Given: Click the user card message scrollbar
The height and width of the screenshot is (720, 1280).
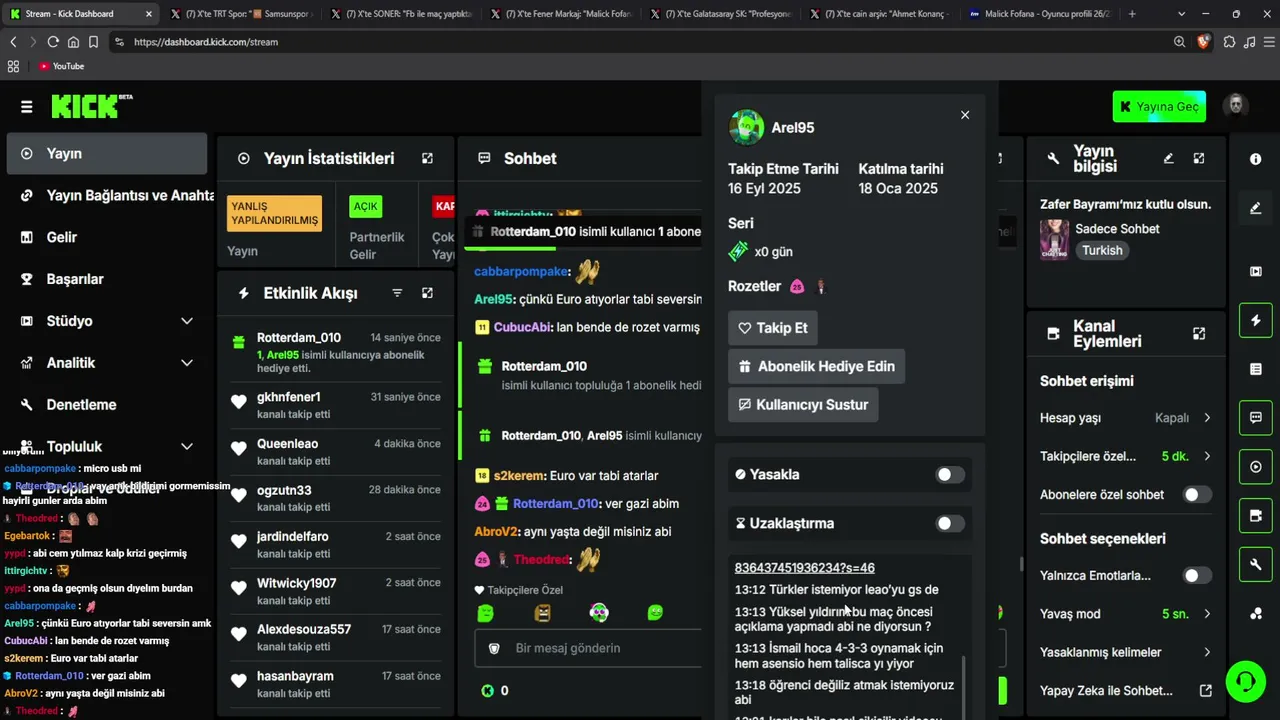Looking at the screenshot, I should [x=965, y=685].
